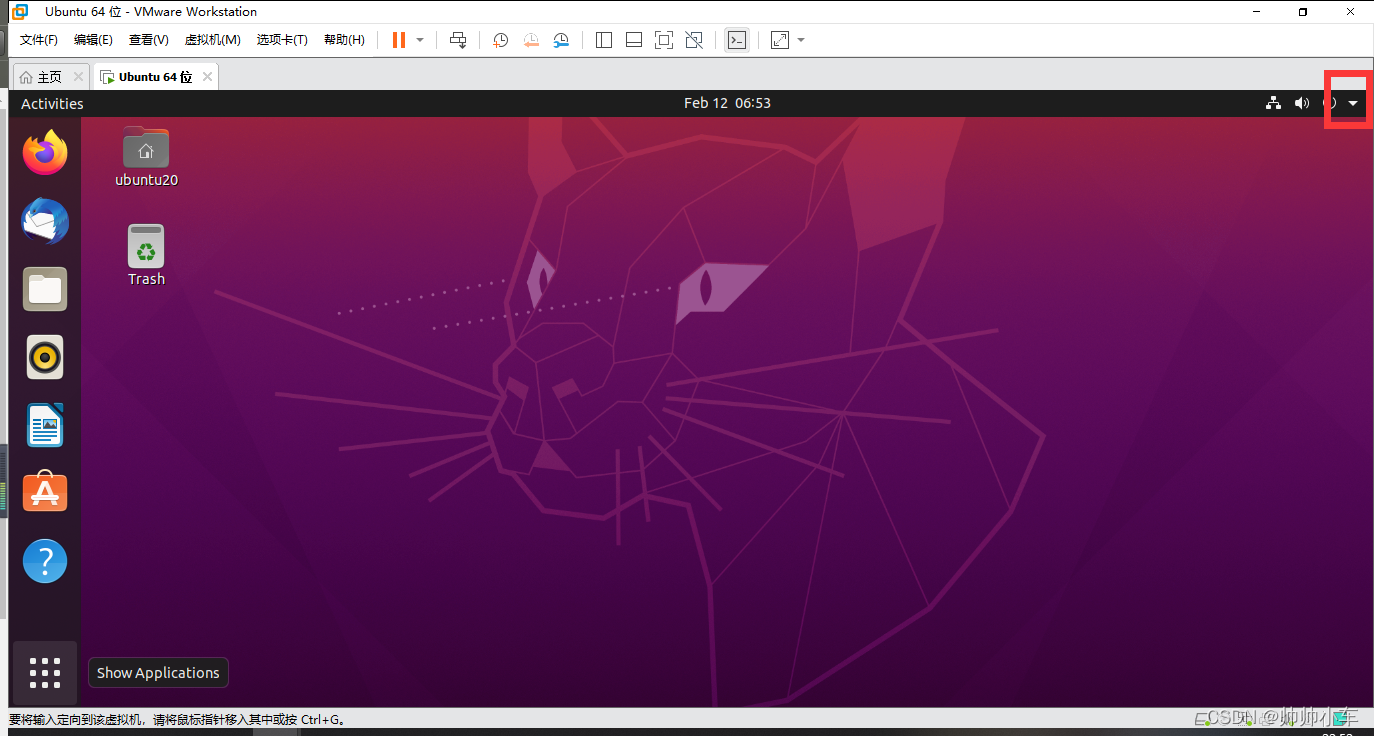The height and width of the screenshot is (736, 1374).
Task: Open the 文件(F) menu
Action: (x=39, y=40)
